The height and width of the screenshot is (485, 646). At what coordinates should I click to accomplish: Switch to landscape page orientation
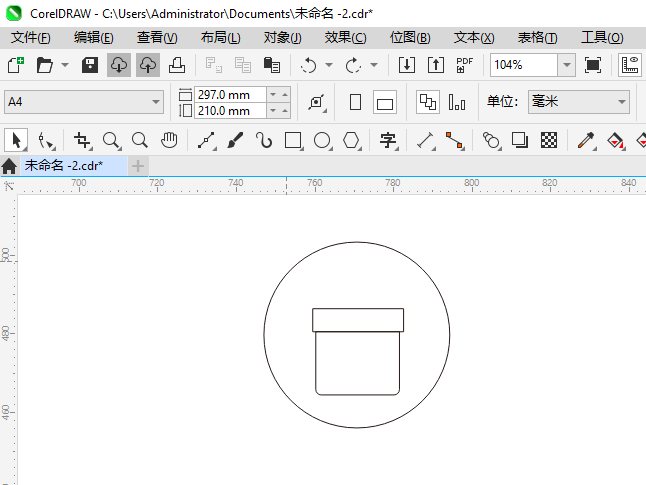(385, 102)
